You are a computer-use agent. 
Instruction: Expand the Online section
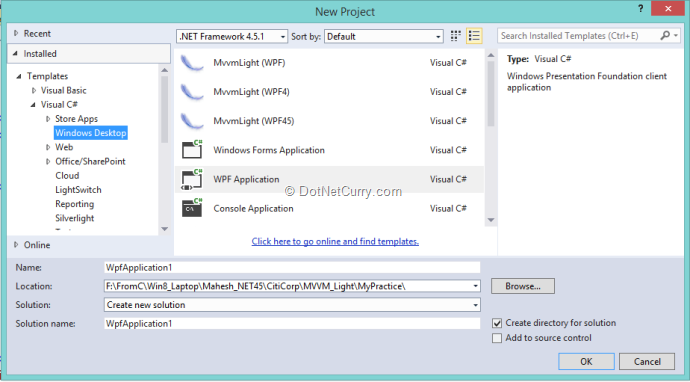[x=16, y=245]
